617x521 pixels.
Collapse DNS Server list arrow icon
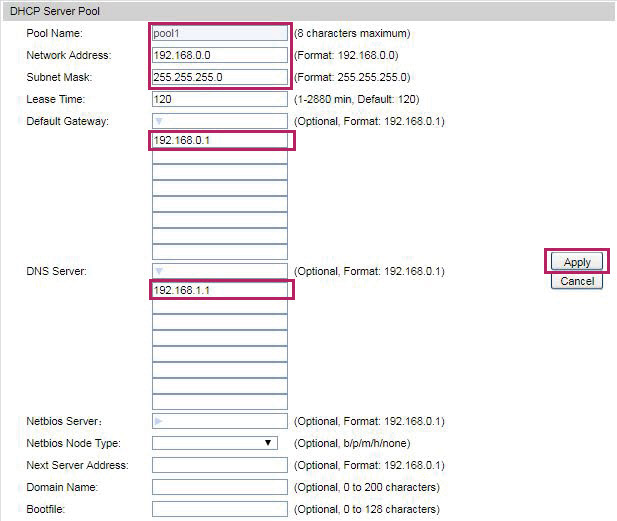159,271
